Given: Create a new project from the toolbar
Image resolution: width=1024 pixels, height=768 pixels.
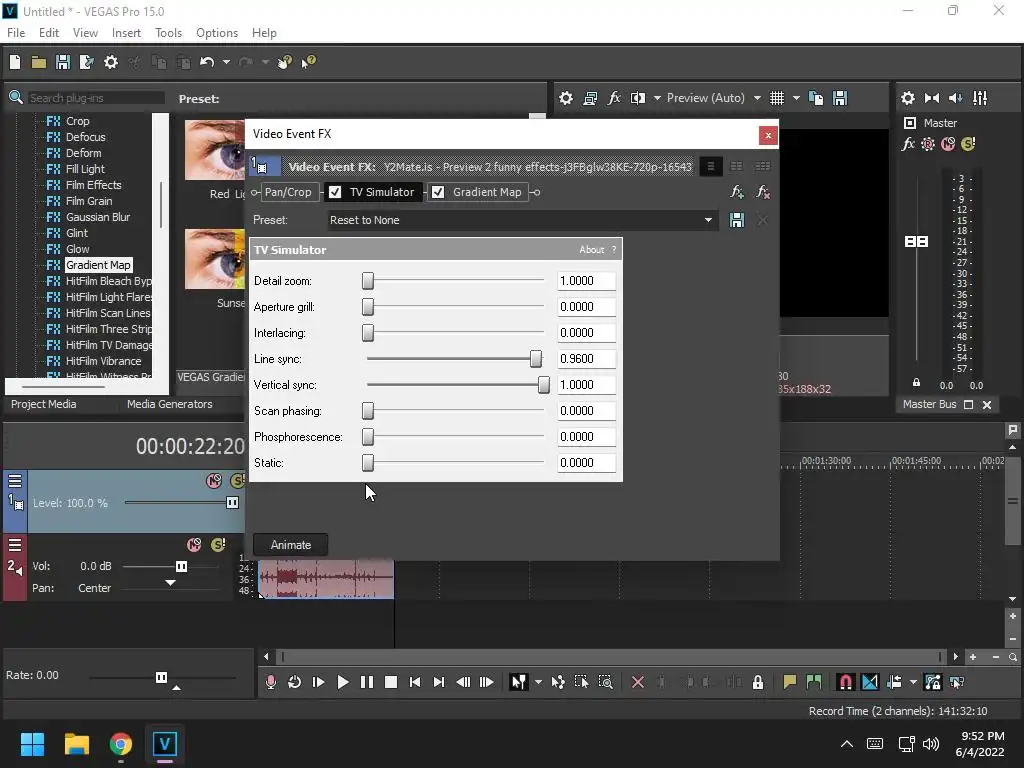Looking at the screenshot, I should tap(15, 62).
